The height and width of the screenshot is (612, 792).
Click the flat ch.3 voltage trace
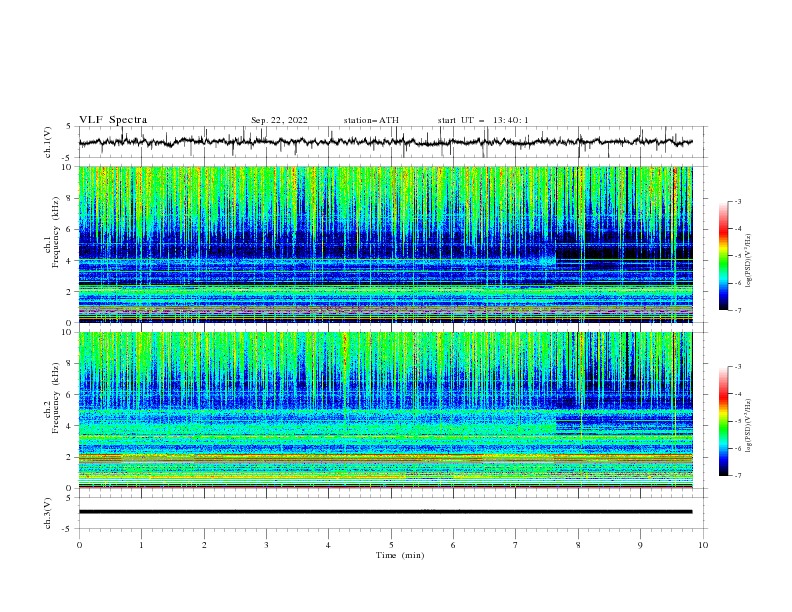[x=385, y=512]
